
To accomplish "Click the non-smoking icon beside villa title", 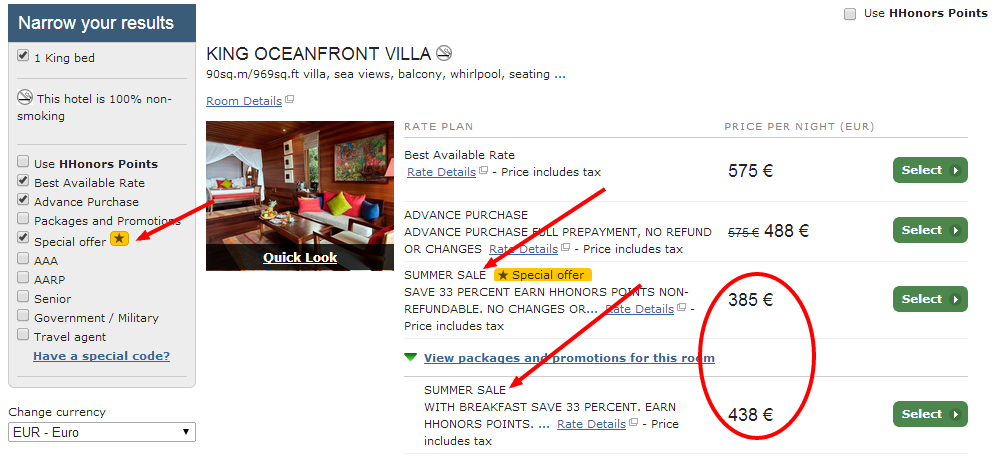I will tap(444, 53).
